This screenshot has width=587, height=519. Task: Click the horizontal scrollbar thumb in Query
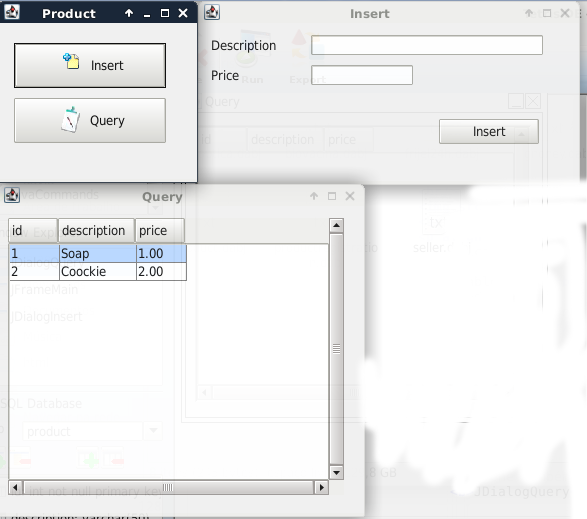168,488
